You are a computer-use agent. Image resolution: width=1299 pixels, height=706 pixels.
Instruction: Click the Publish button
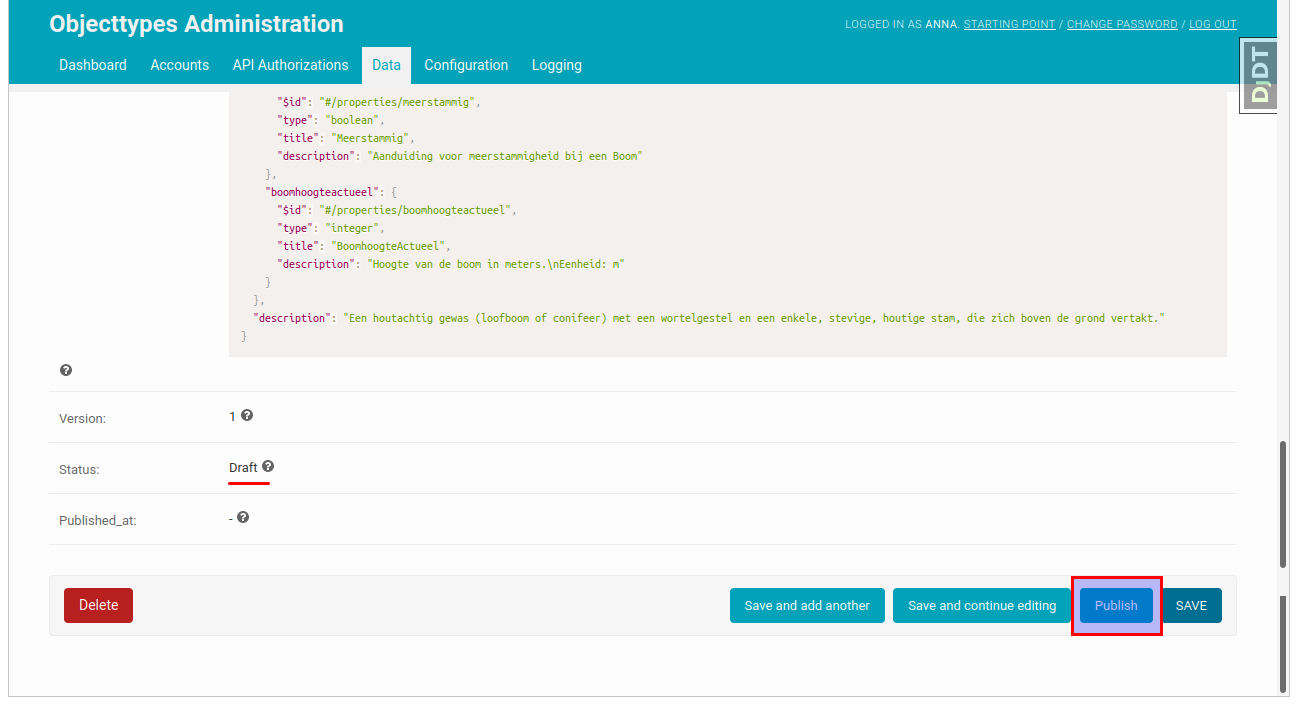pyautogui.click(x=1116, y=605)
